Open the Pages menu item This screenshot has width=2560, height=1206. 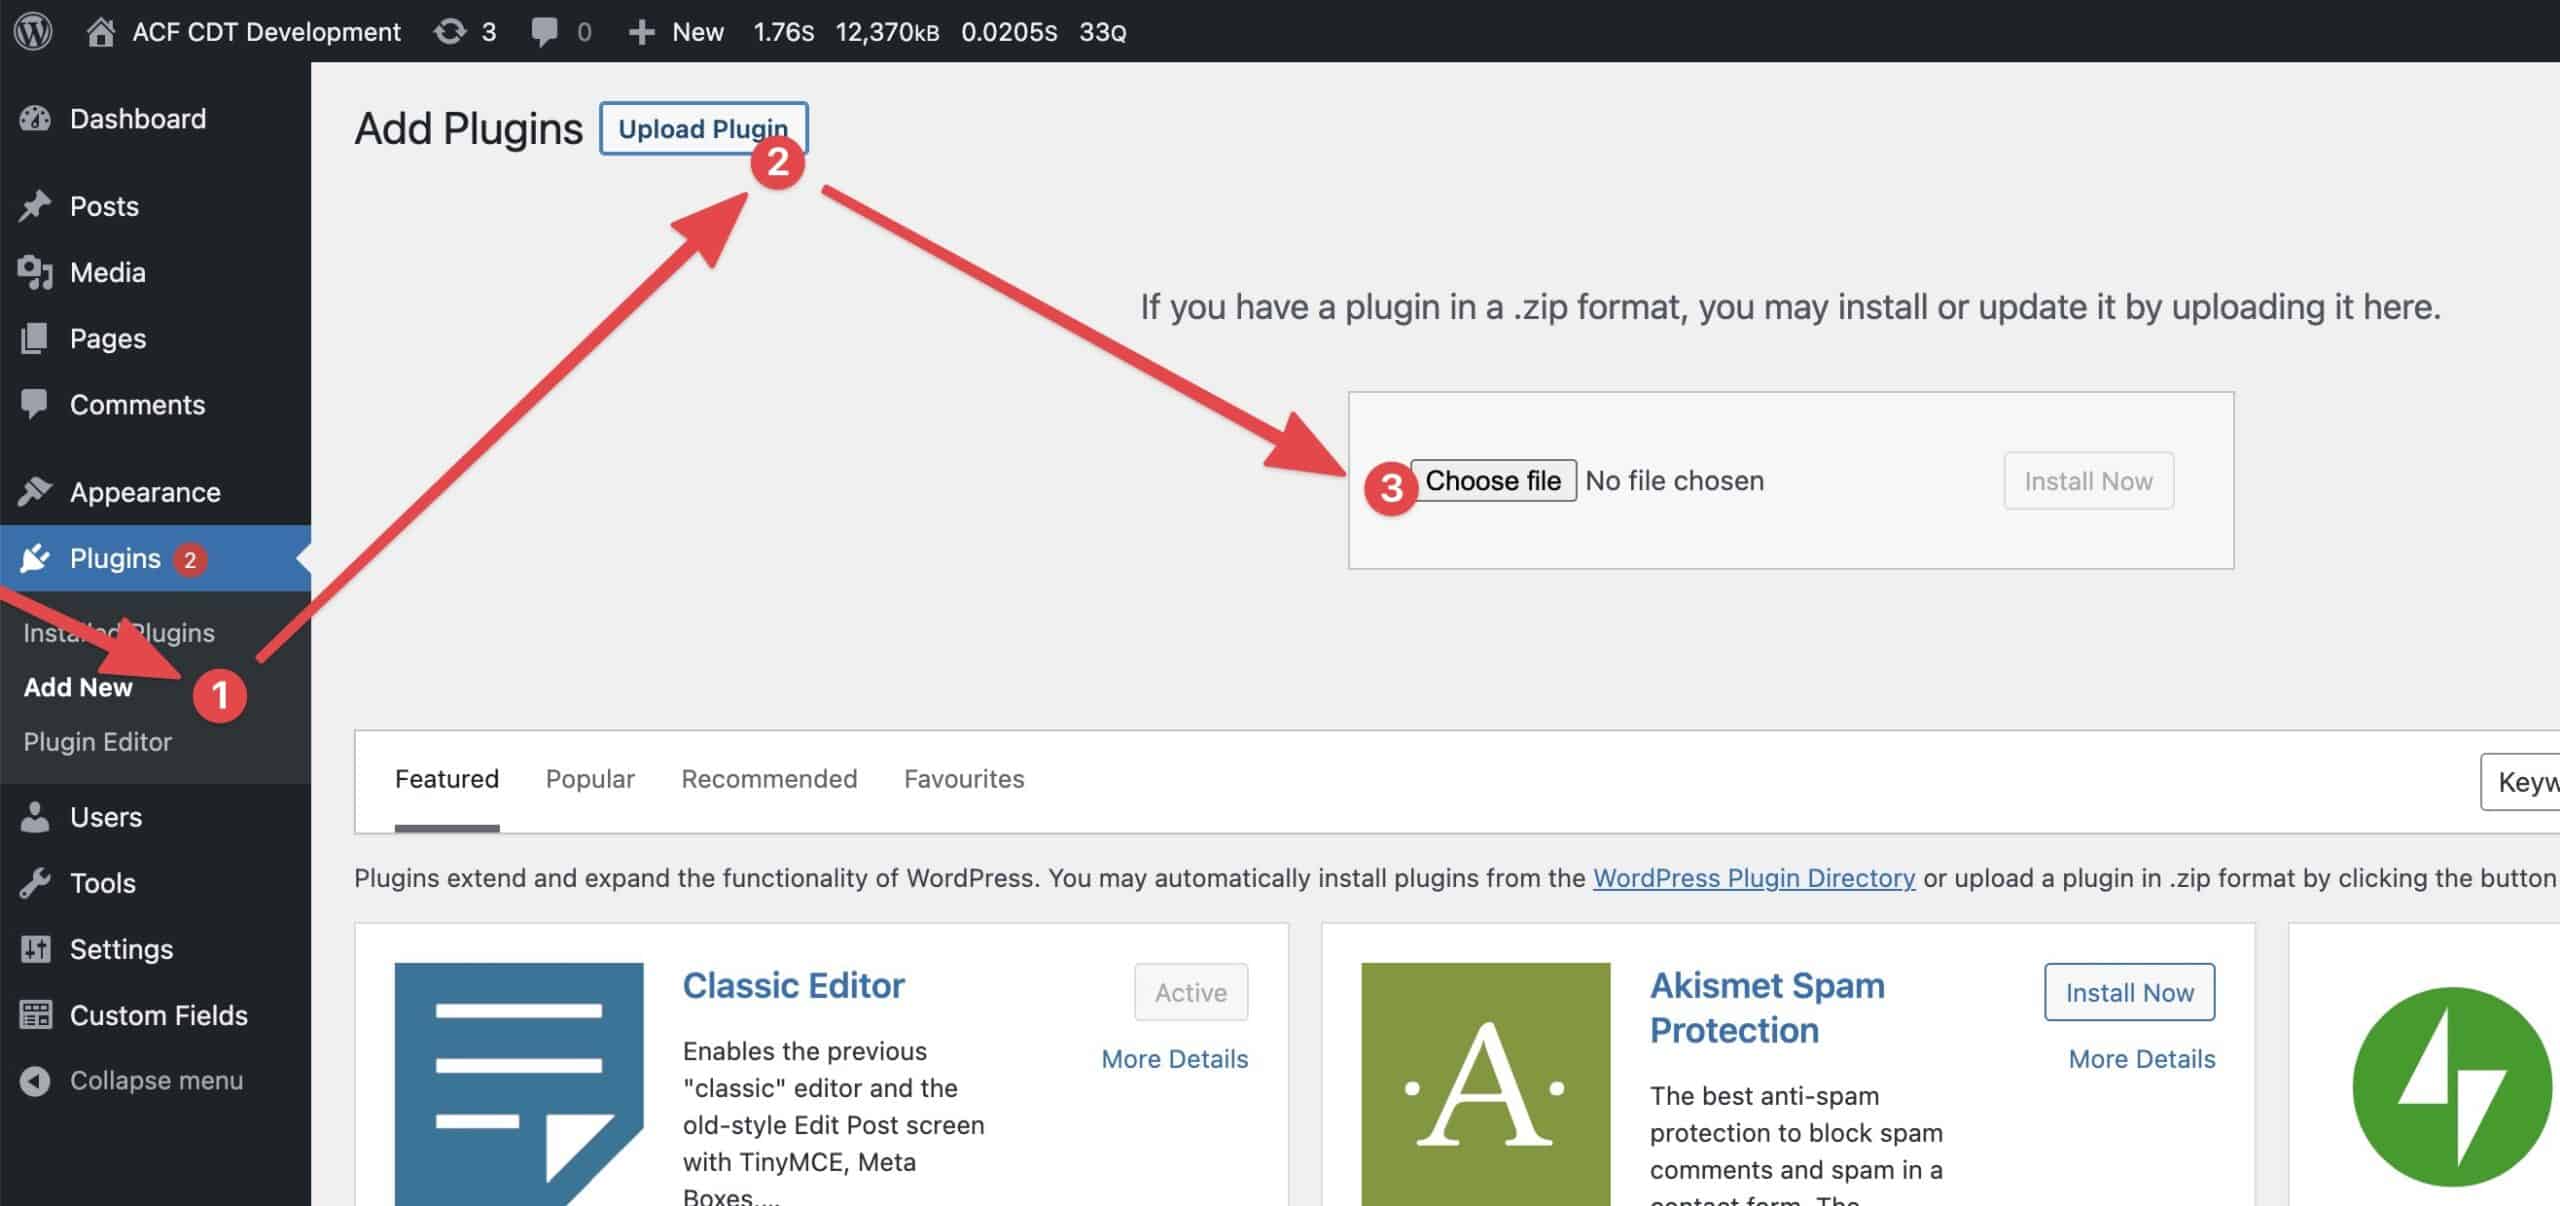(x=108, y=338)
